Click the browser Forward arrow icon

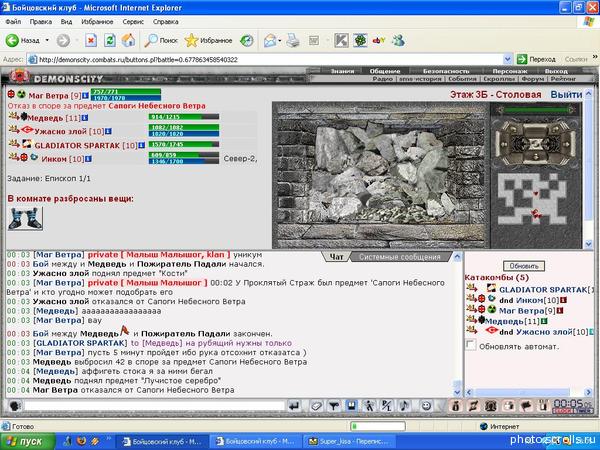[x=64, y=40]
